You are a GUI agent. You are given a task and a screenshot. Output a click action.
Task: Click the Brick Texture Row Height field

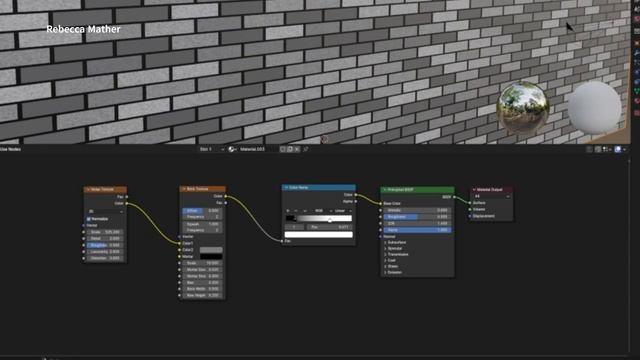pyautogui.click(x=202, y=295)
